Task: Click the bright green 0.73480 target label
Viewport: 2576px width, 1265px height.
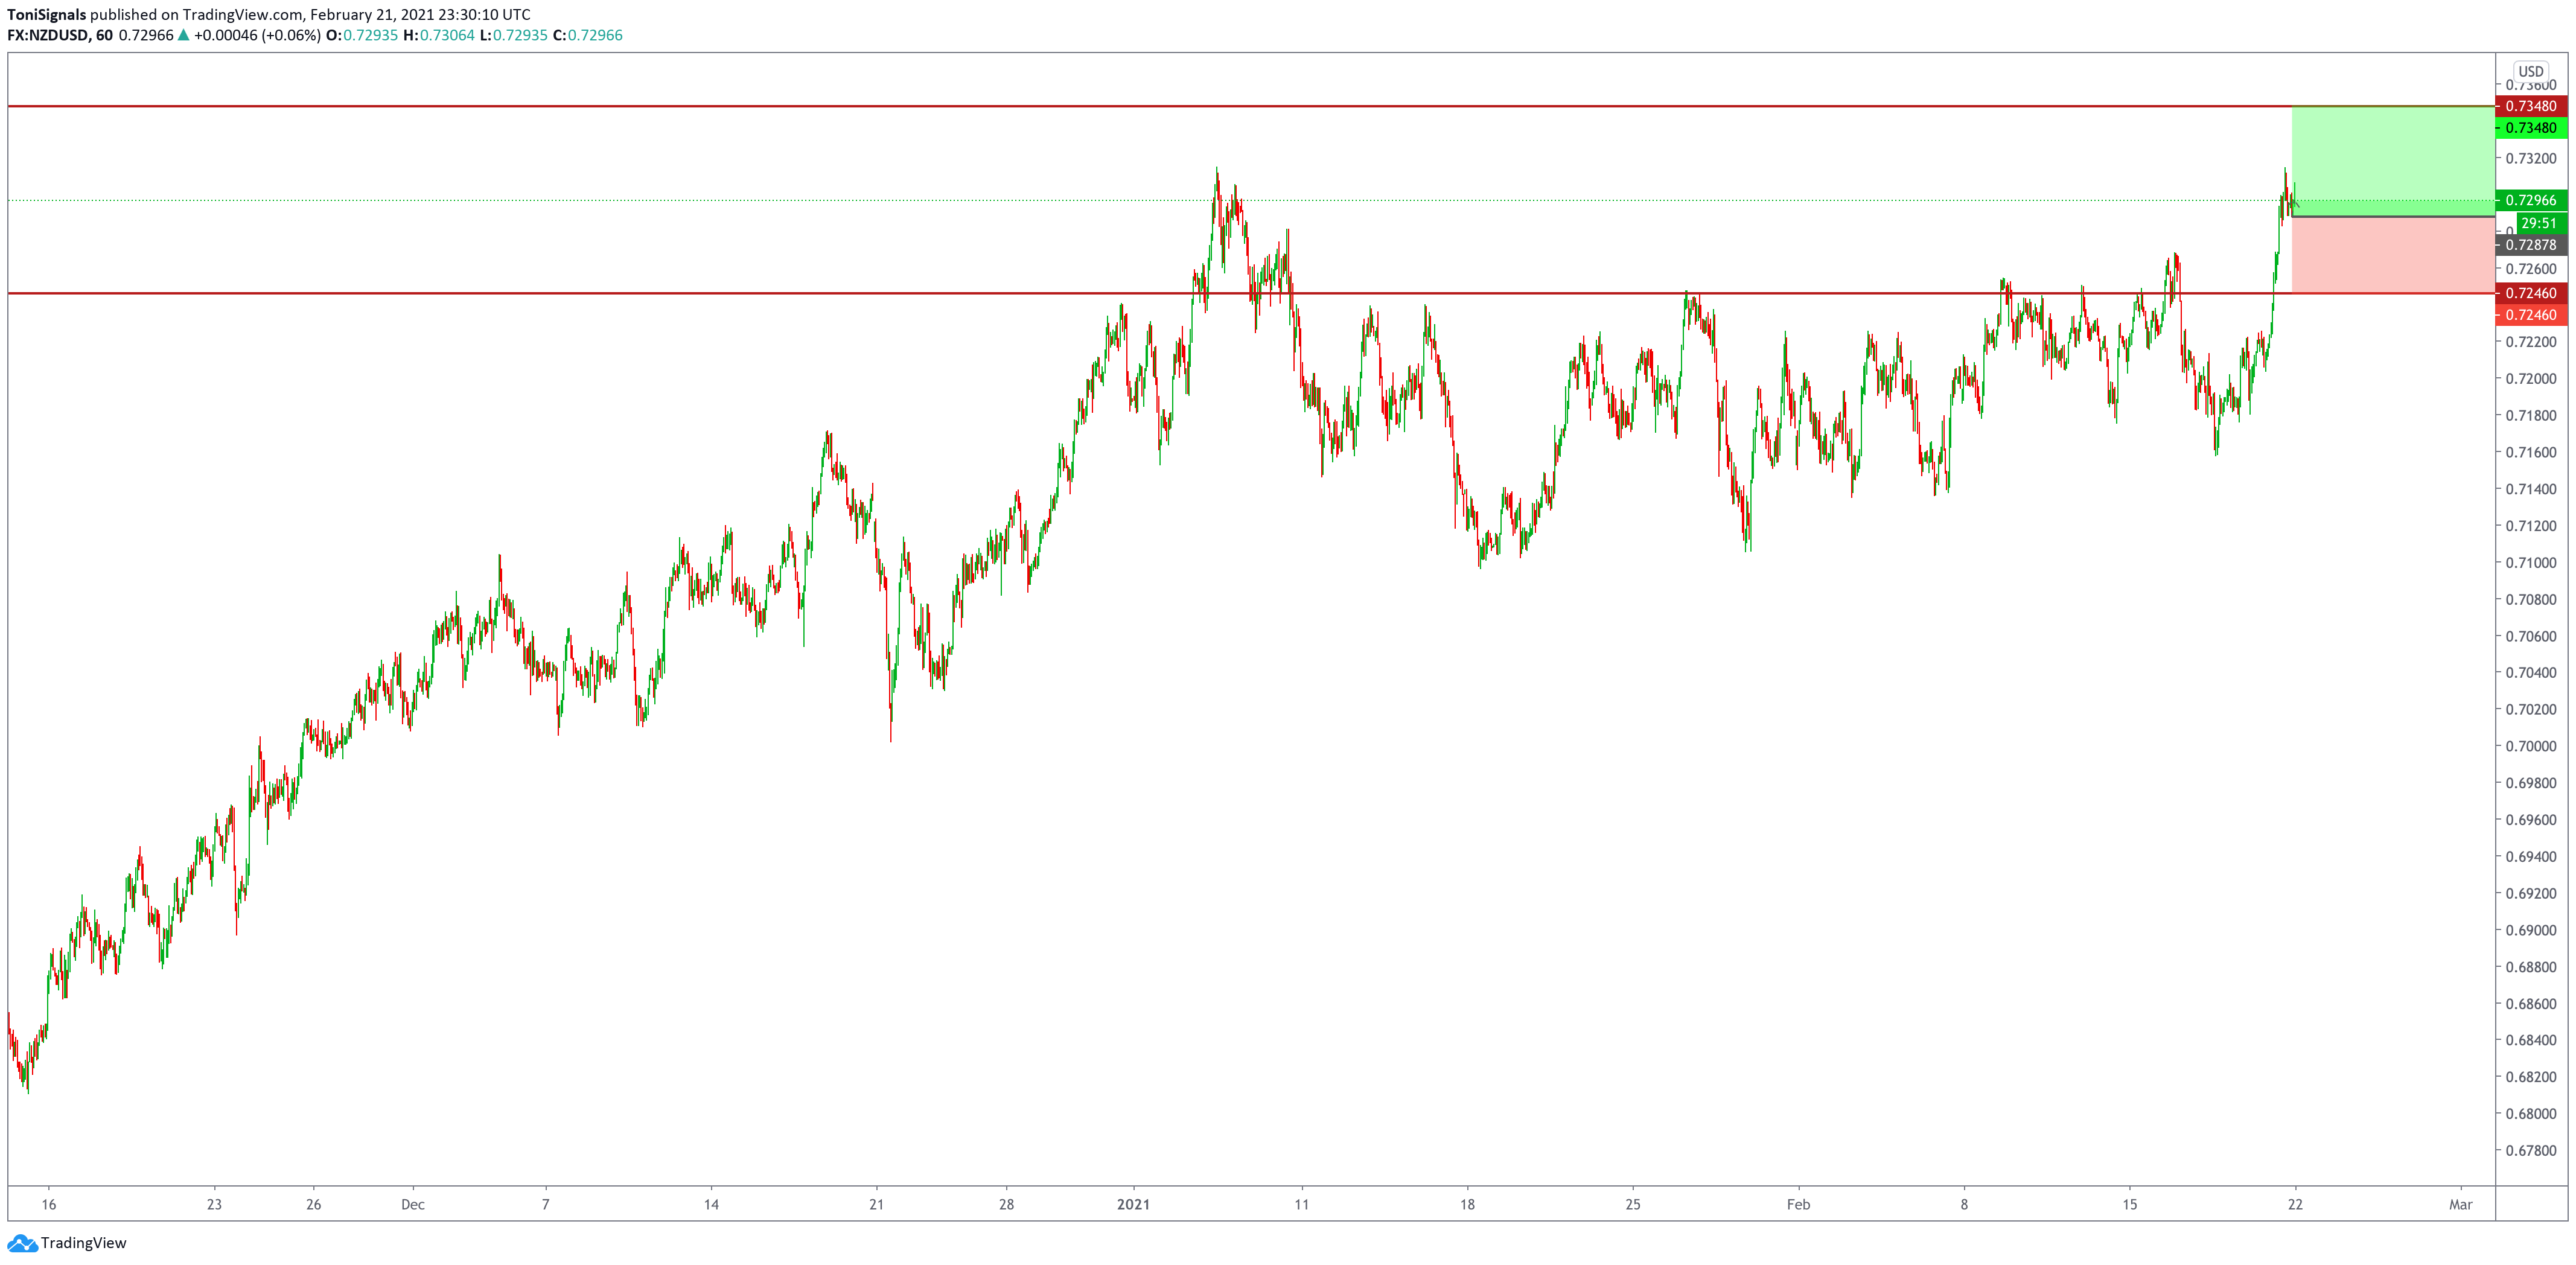Action: 2530,128
